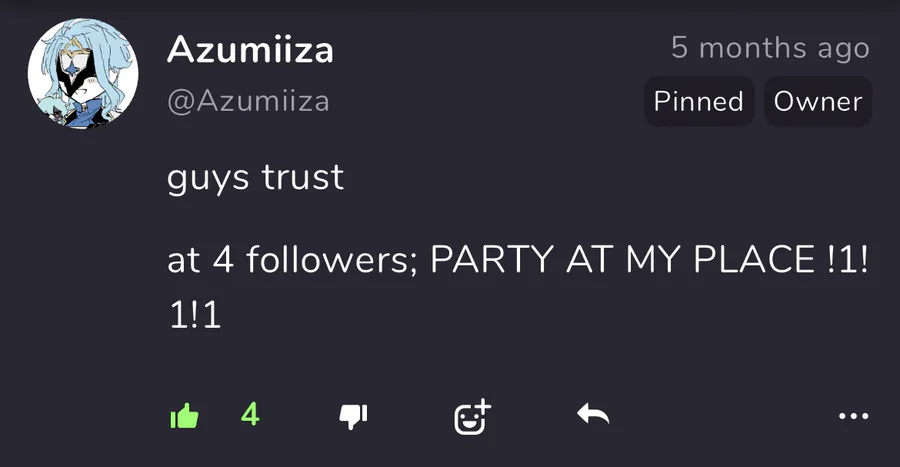
Task: Click the Azumiiza display name
Action: tap(250, 49)
